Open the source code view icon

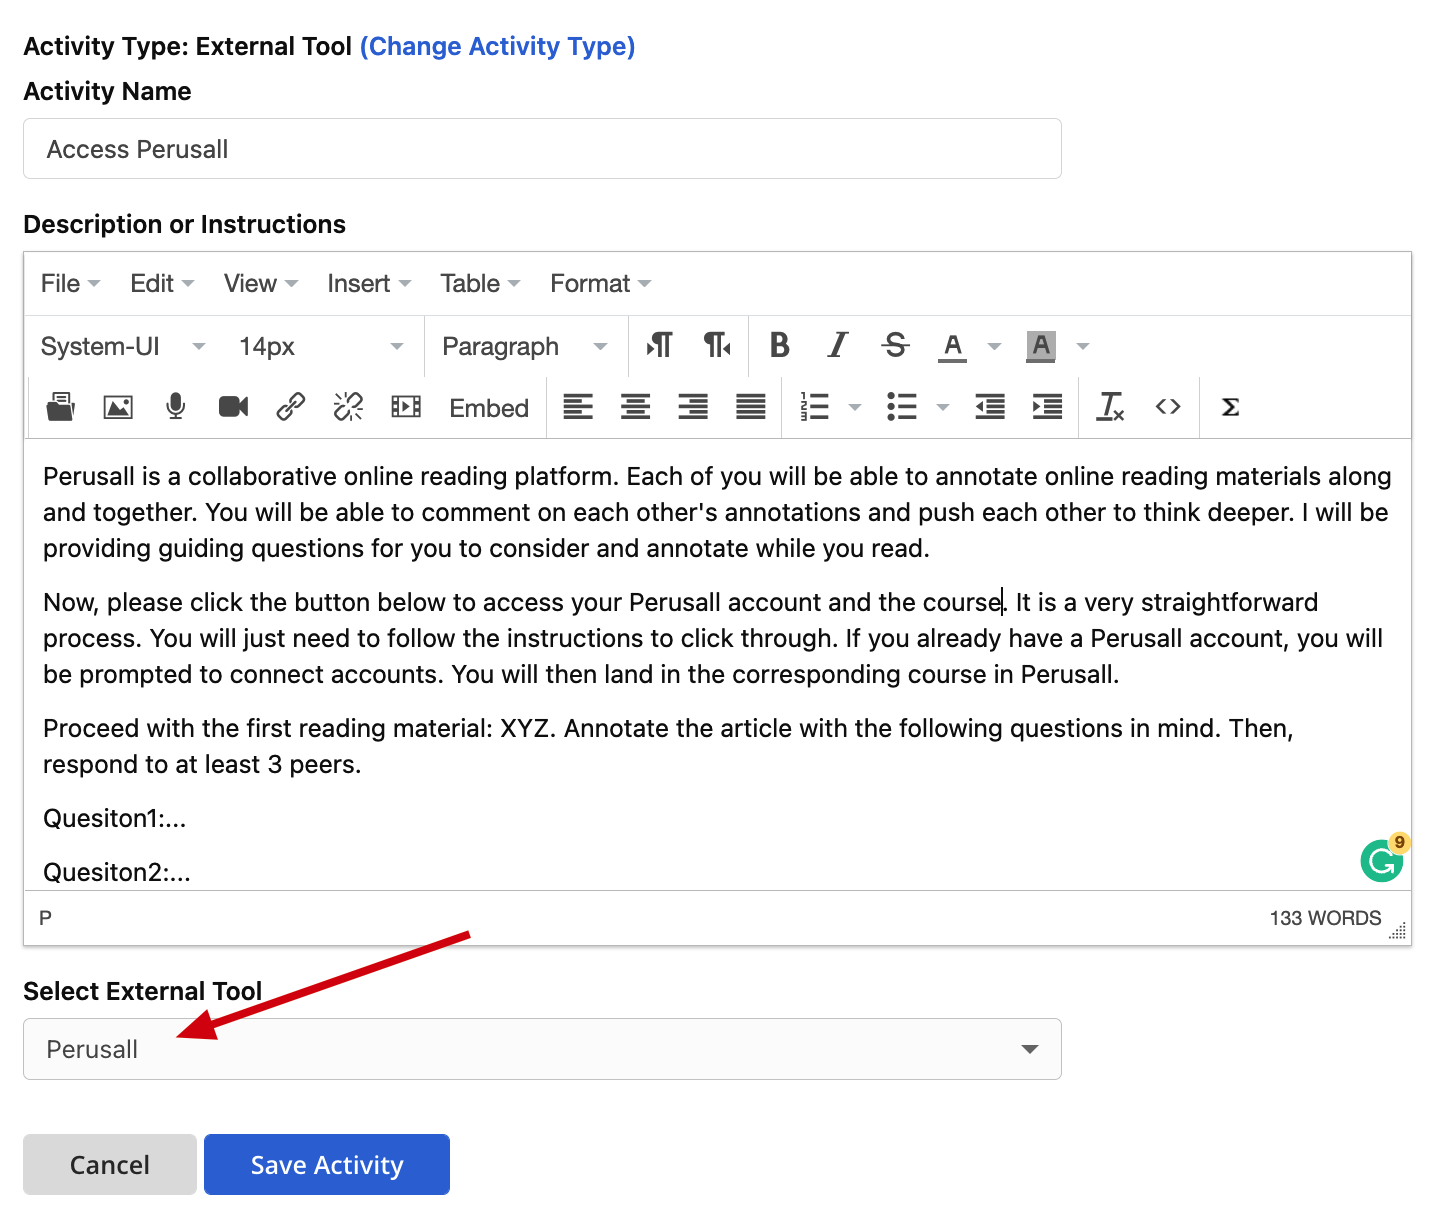(x=1168, y=407)
